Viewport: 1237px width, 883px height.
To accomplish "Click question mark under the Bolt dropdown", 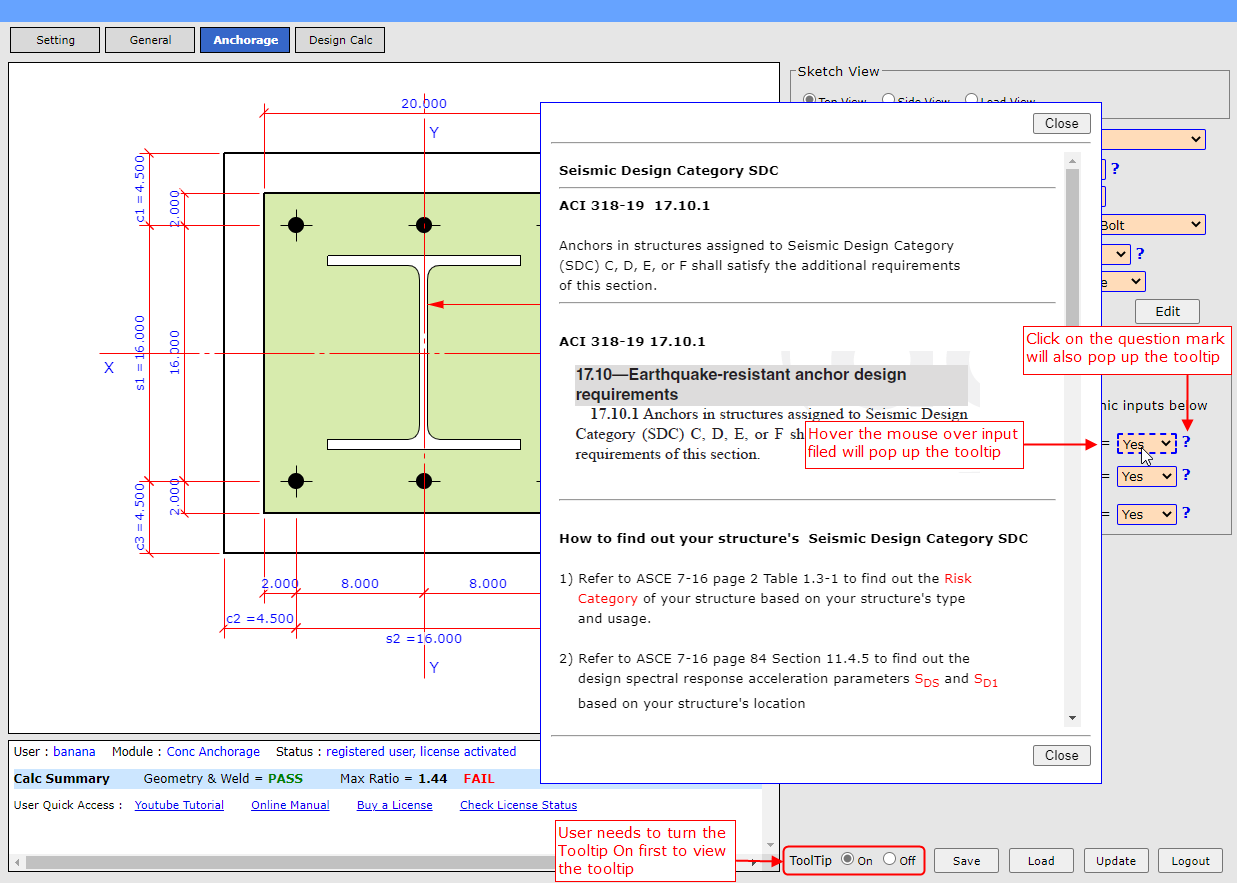I will (1140, 254).
